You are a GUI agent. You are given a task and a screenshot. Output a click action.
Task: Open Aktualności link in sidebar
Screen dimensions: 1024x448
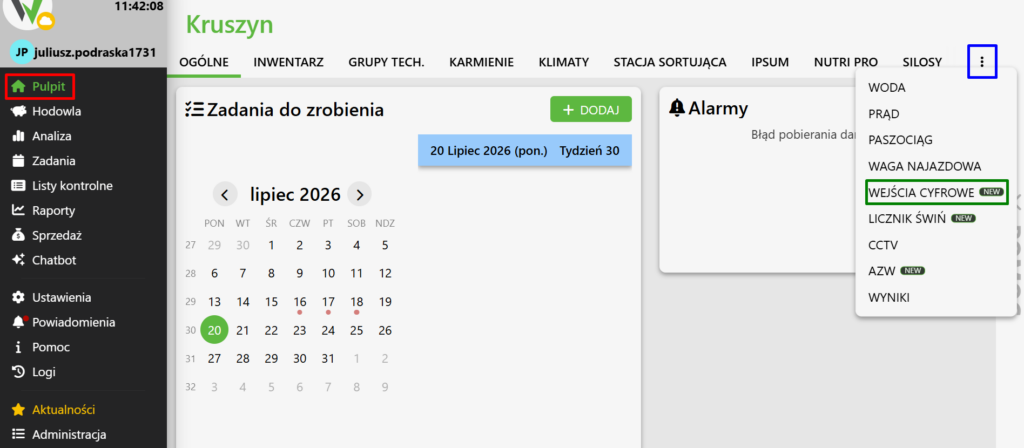(63, 410)
